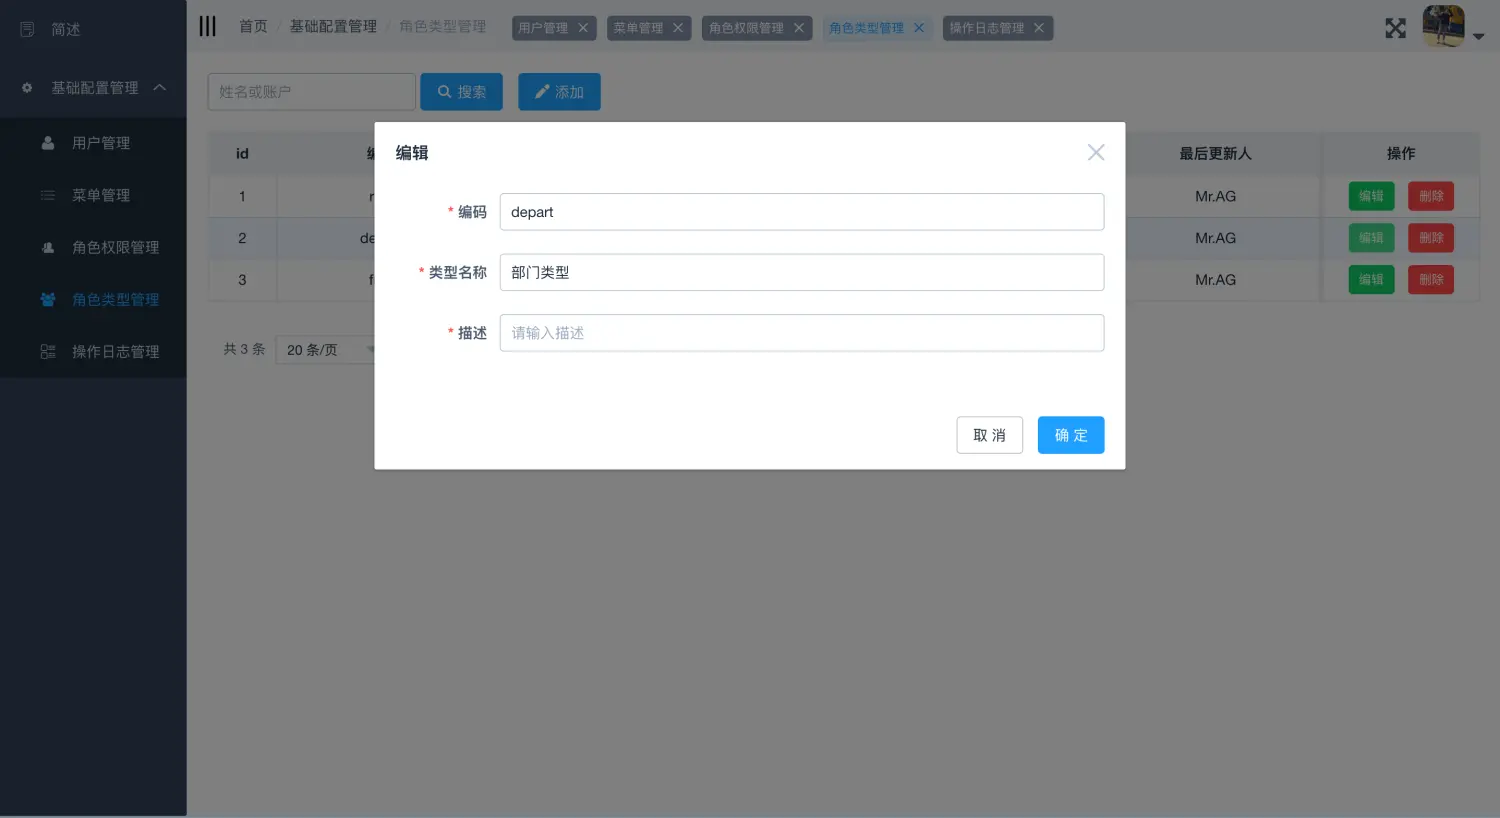Click the 共 3 条 total count text
The image size is (1500, 818).
(x=244, y=349)
